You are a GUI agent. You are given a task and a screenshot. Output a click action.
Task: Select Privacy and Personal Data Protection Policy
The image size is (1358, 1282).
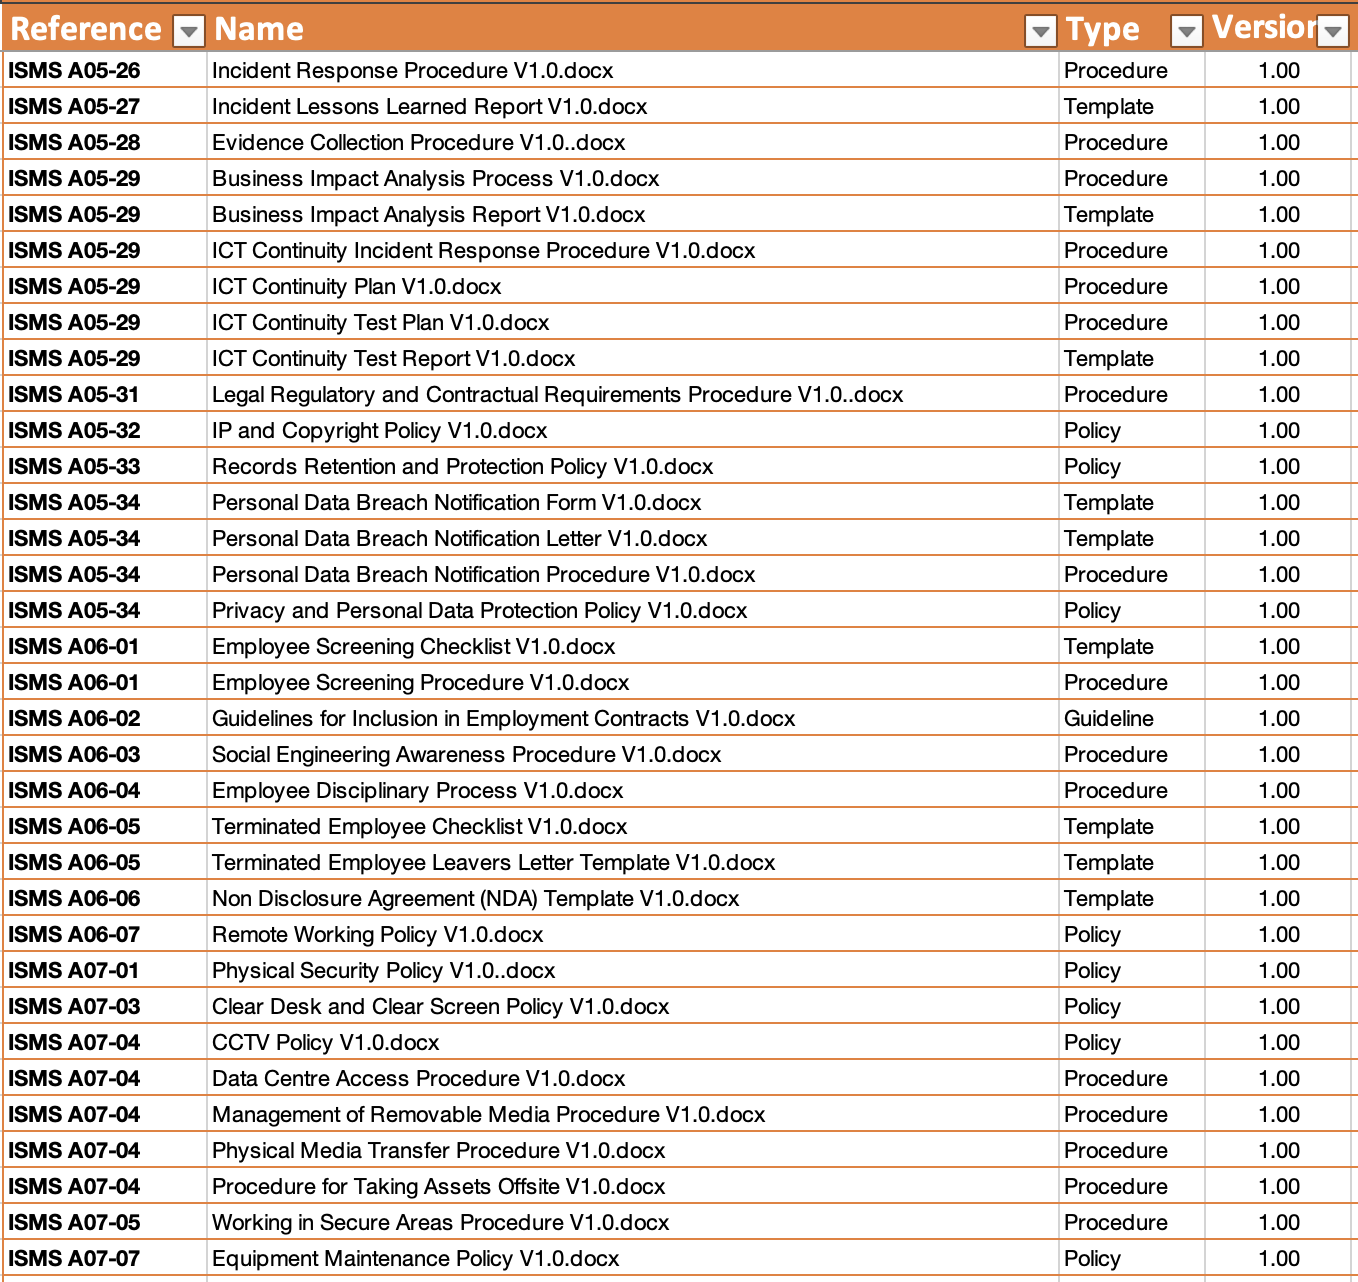point(633,611)
